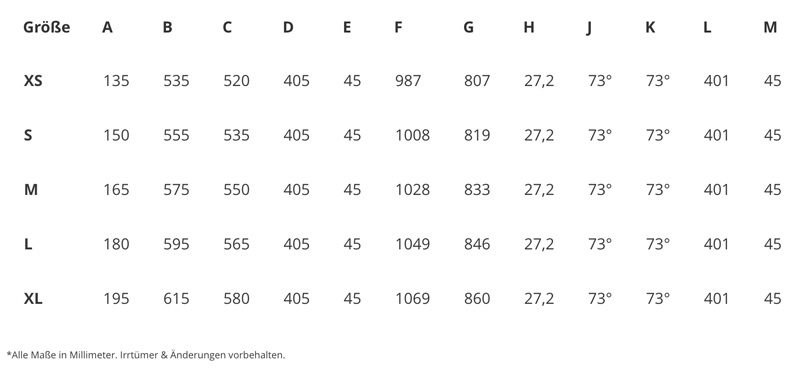Click column header H
The image size is (800, 374).
pyautogui.click(x=529, y=27)
